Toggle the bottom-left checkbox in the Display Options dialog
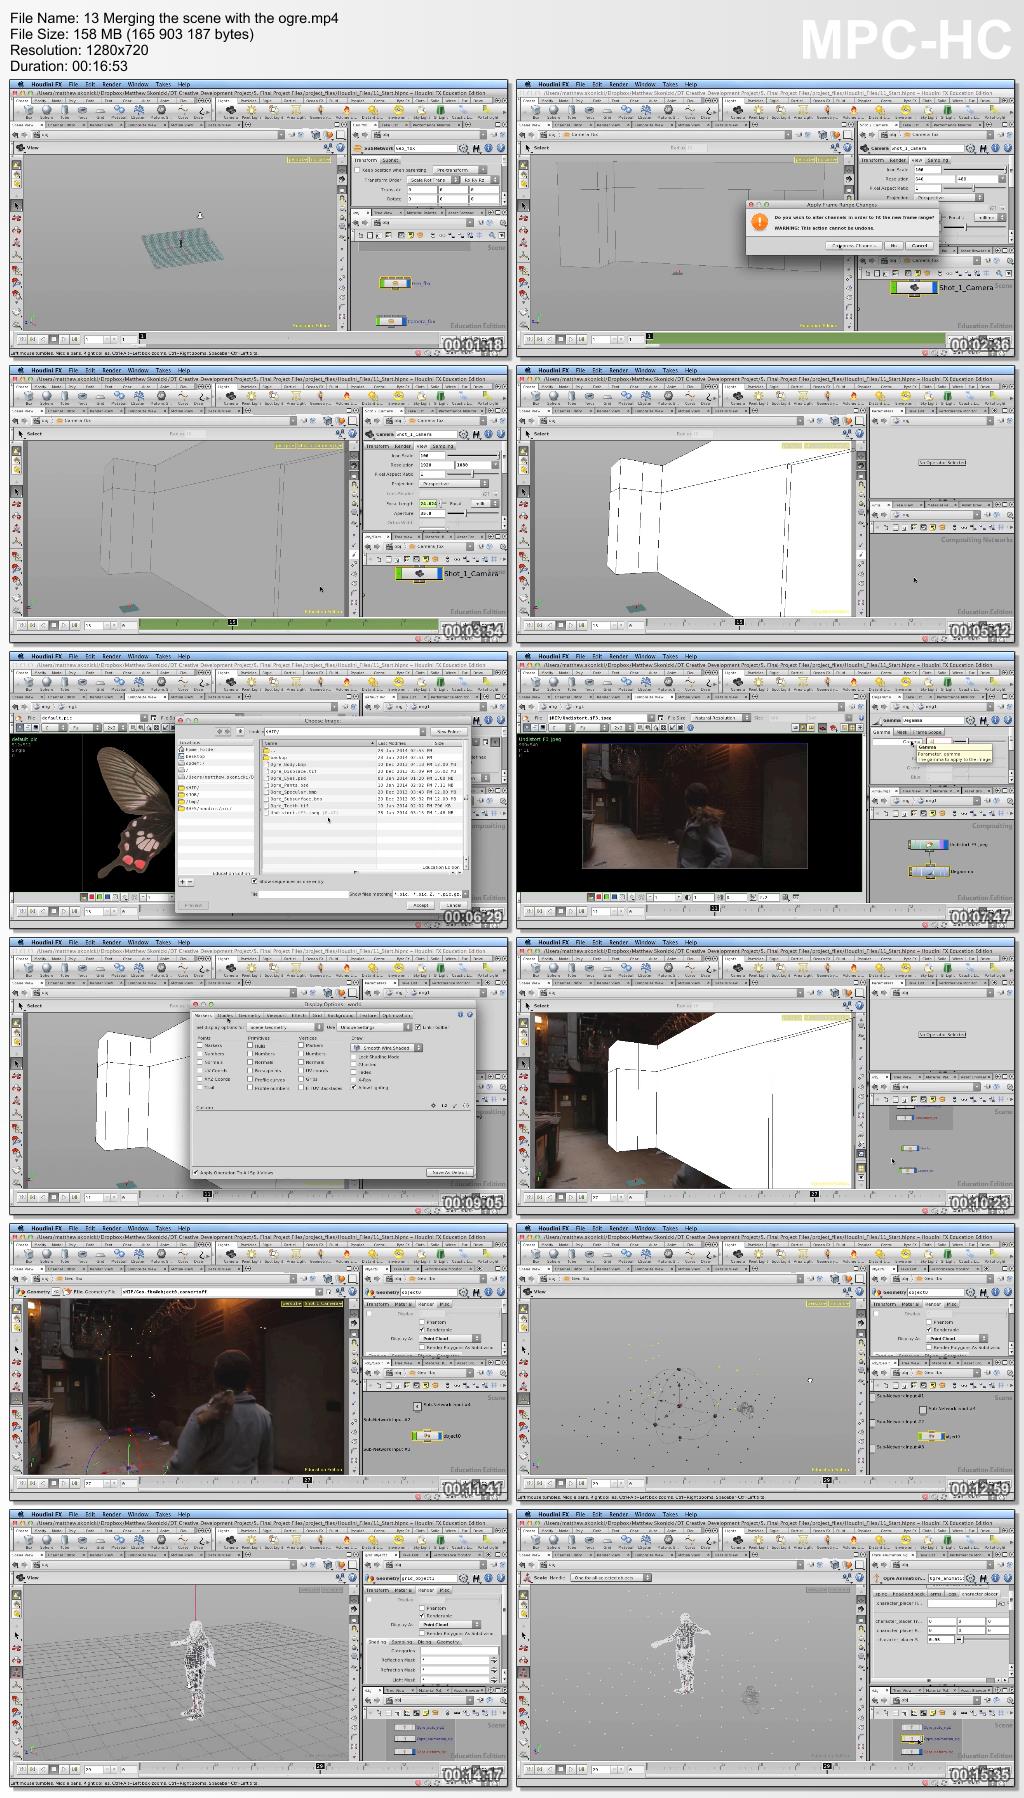Viewport: 1024px width, 1798px height. (195, 1173)
